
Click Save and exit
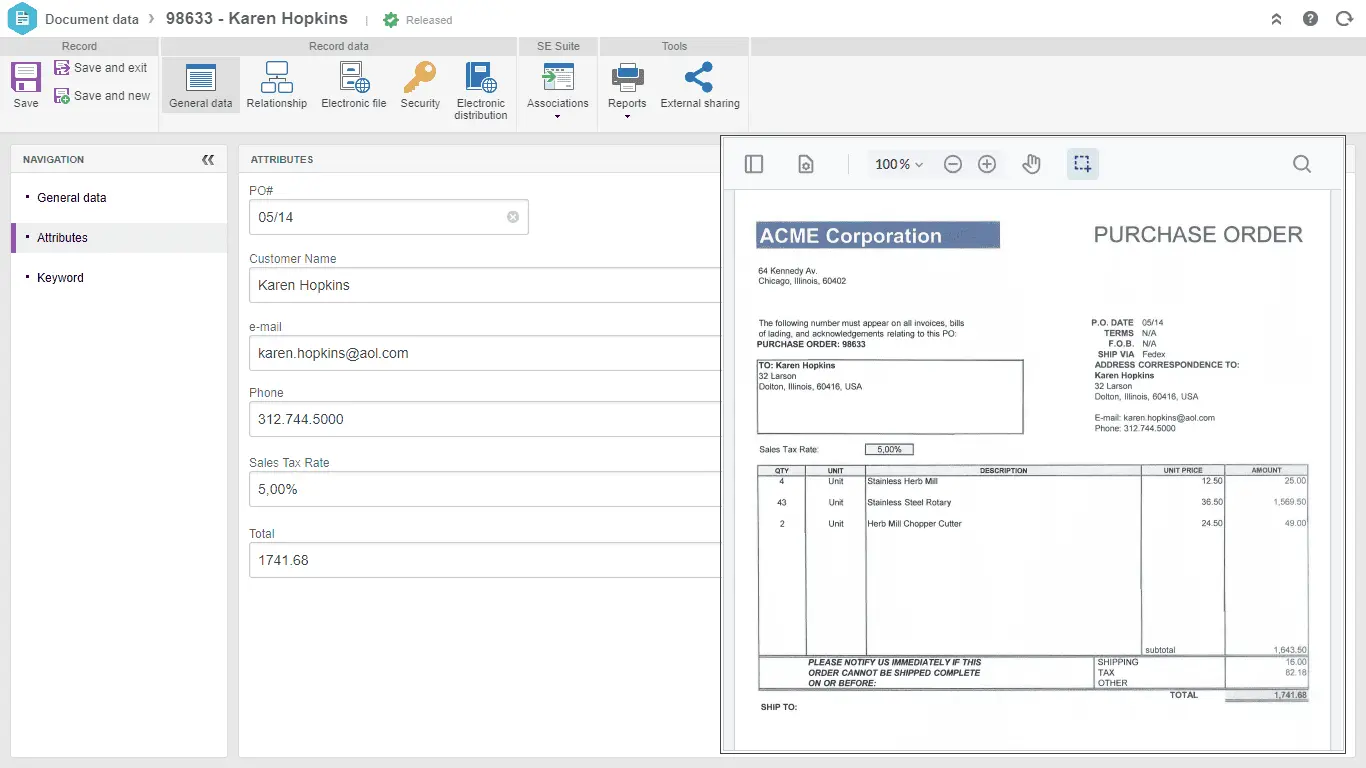100,68
